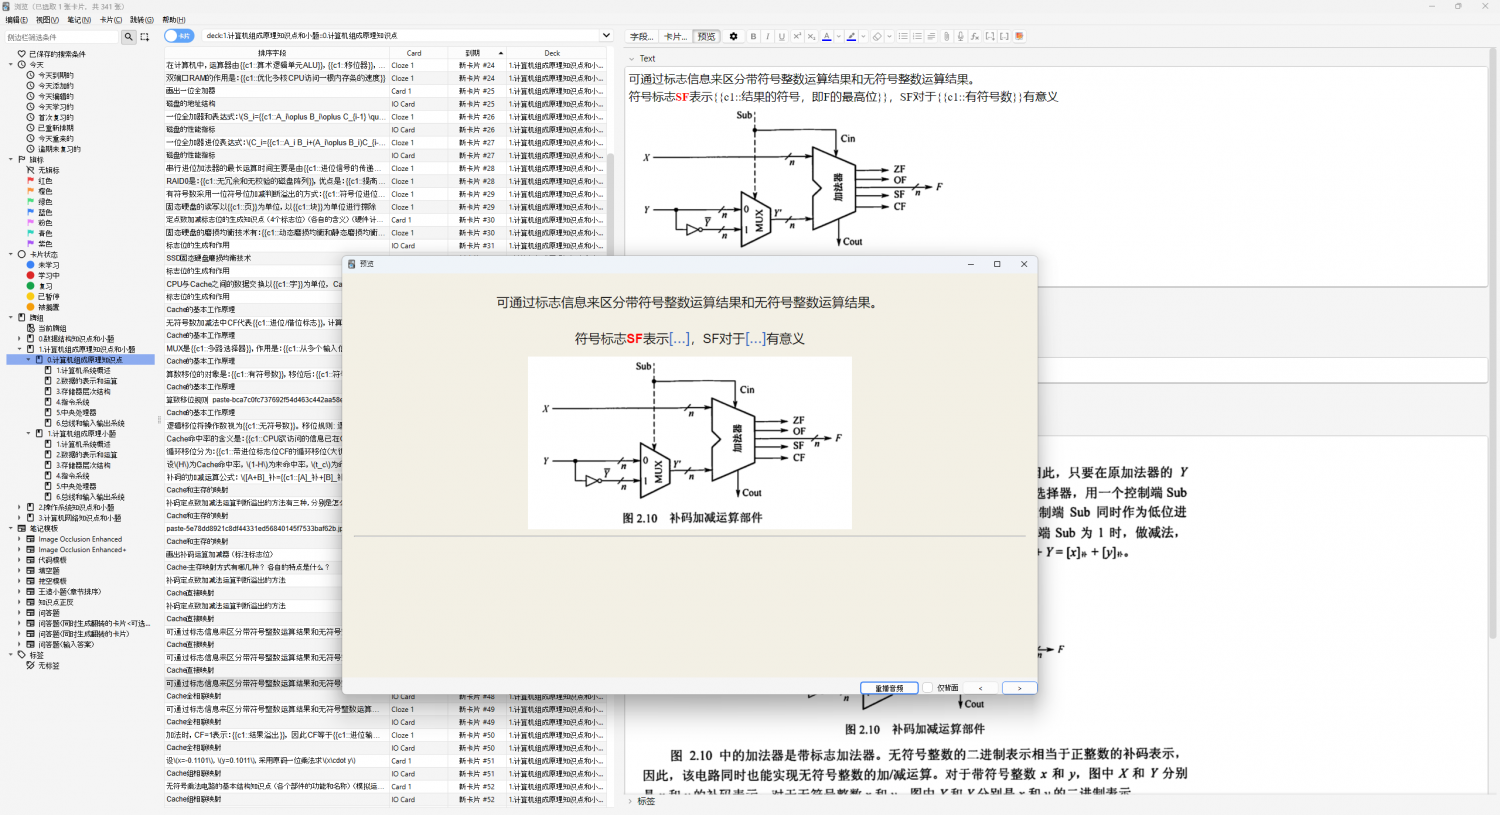Click the 卡片... button in editor
Screen dimensions: 1500x815
tap(676, 37)
